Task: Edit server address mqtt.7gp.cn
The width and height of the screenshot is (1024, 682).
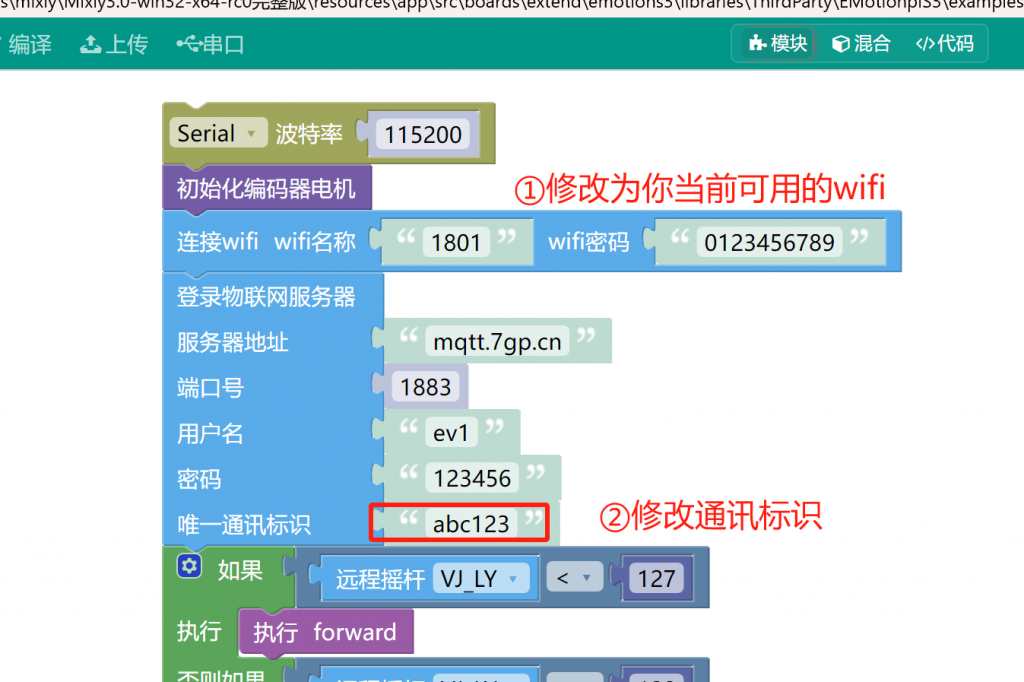Action: 497,342
